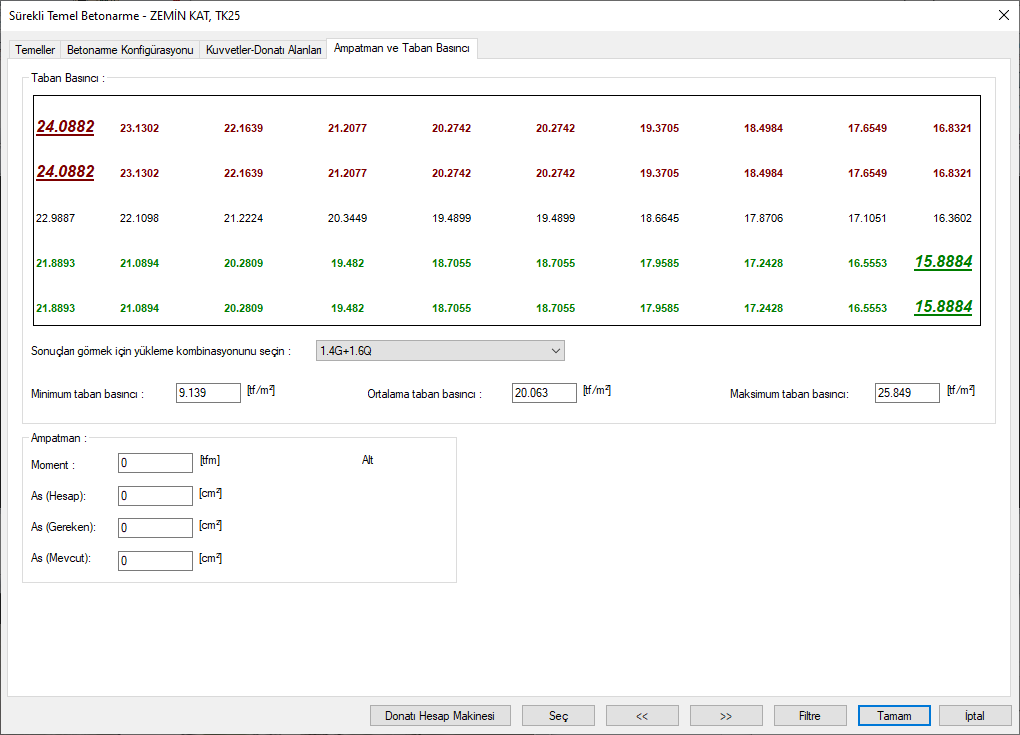This screenshot has width=1020, height=735.
Task: Click the As (Hesap) input field
Action: tap(155, 496)
